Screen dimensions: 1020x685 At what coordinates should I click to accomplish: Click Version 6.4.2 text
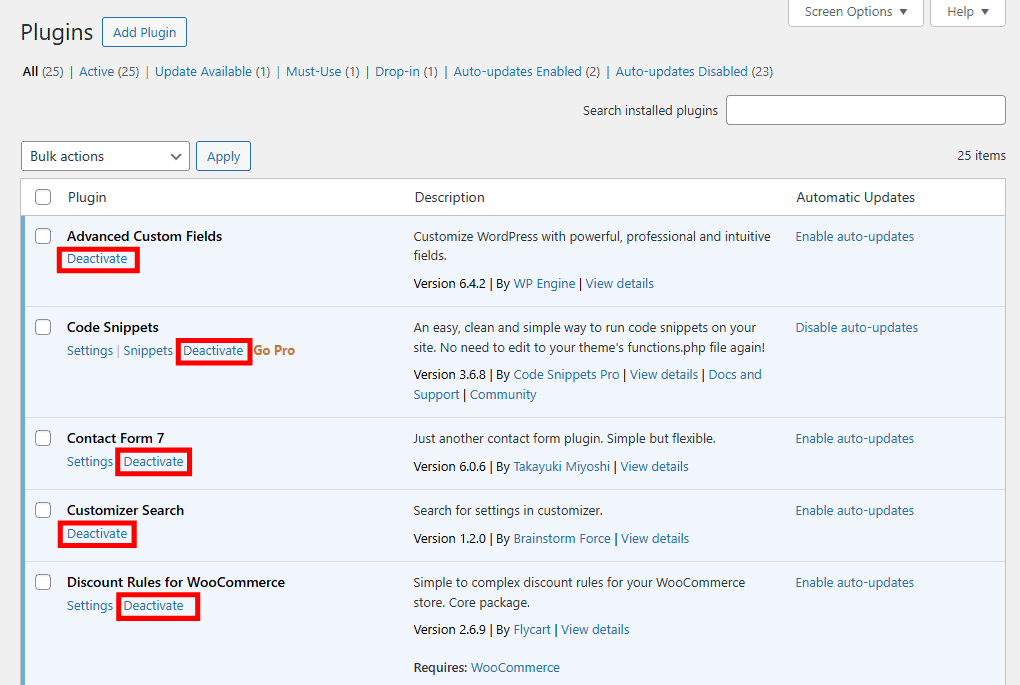click(x=450, y=284)
